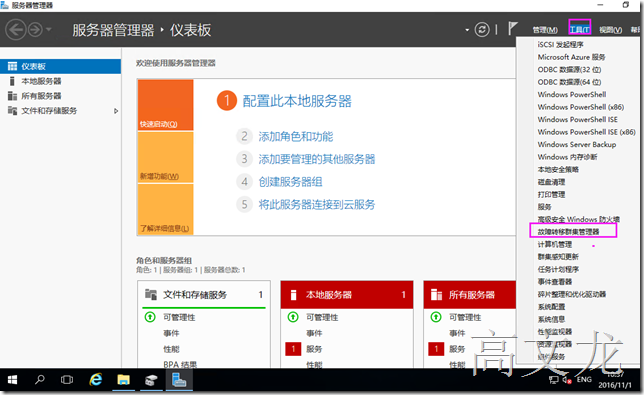Click the icon on 本地服务器 tile header
This screenshot has width=644, height=395.
293,294
